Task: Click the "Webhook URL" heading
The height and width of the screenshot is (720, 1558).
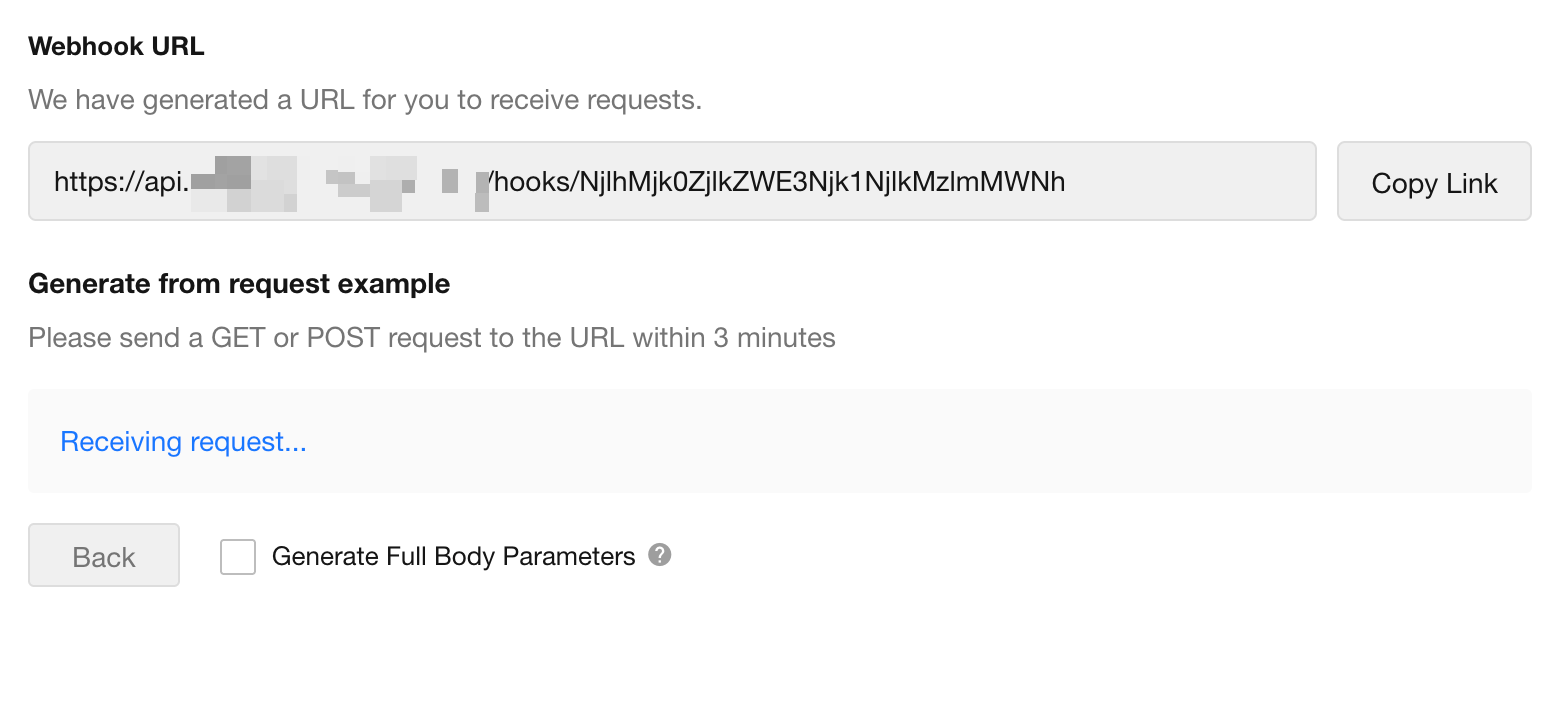Action: click(x=116, y=46)
